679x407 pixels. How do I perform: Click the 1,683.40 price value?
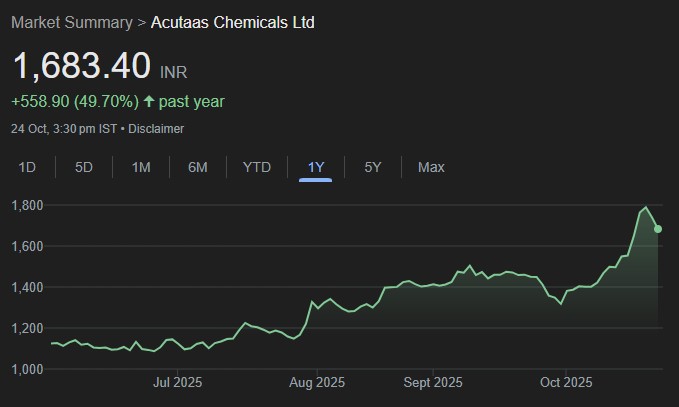[x=81, y=67]
